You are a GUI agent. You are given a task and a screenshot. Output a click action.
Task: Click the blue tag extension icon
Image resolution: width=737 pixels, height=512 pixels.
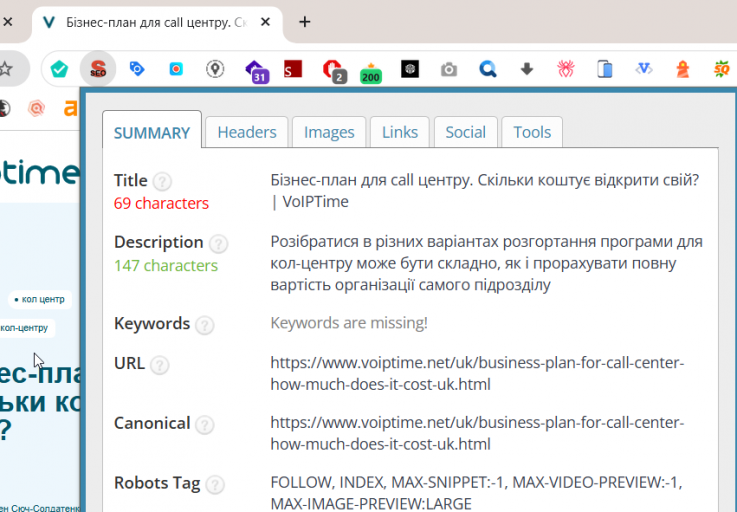[x=137, y=69]
